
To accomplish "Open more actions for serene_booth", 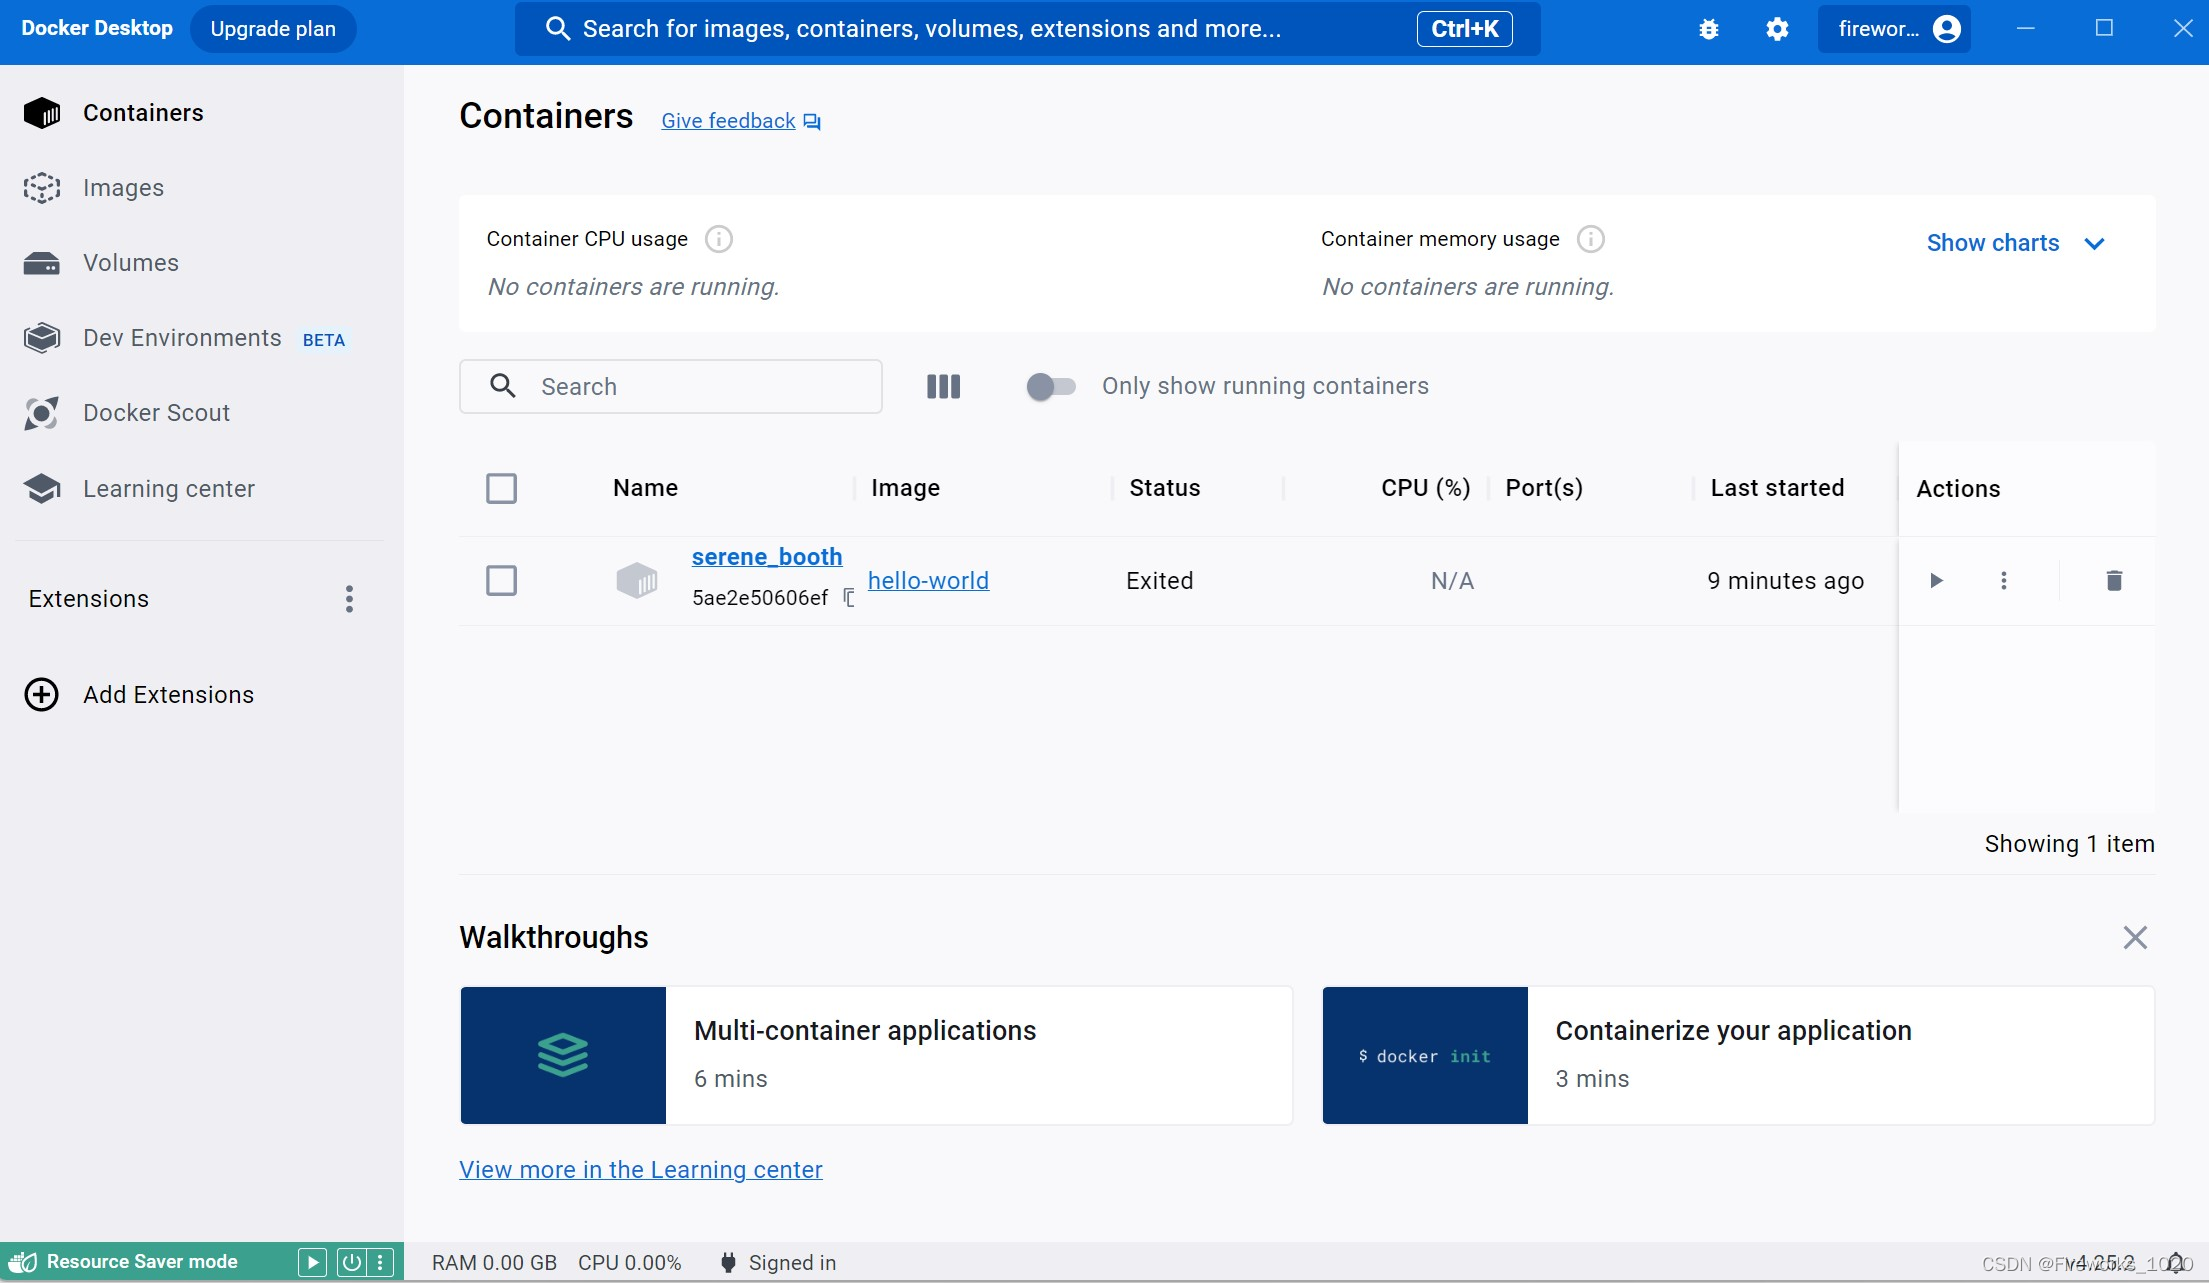I will tap(2003, 581).
